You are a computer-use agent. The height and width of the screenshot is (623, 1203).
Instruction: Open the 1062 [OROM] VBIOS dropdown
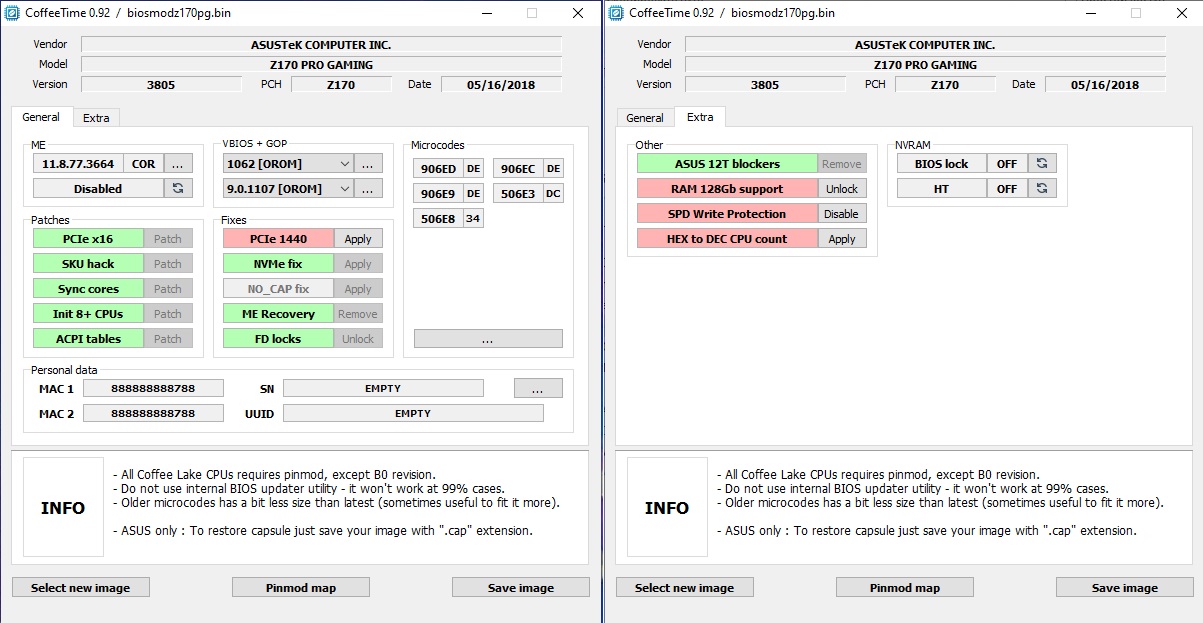(288, 163)
